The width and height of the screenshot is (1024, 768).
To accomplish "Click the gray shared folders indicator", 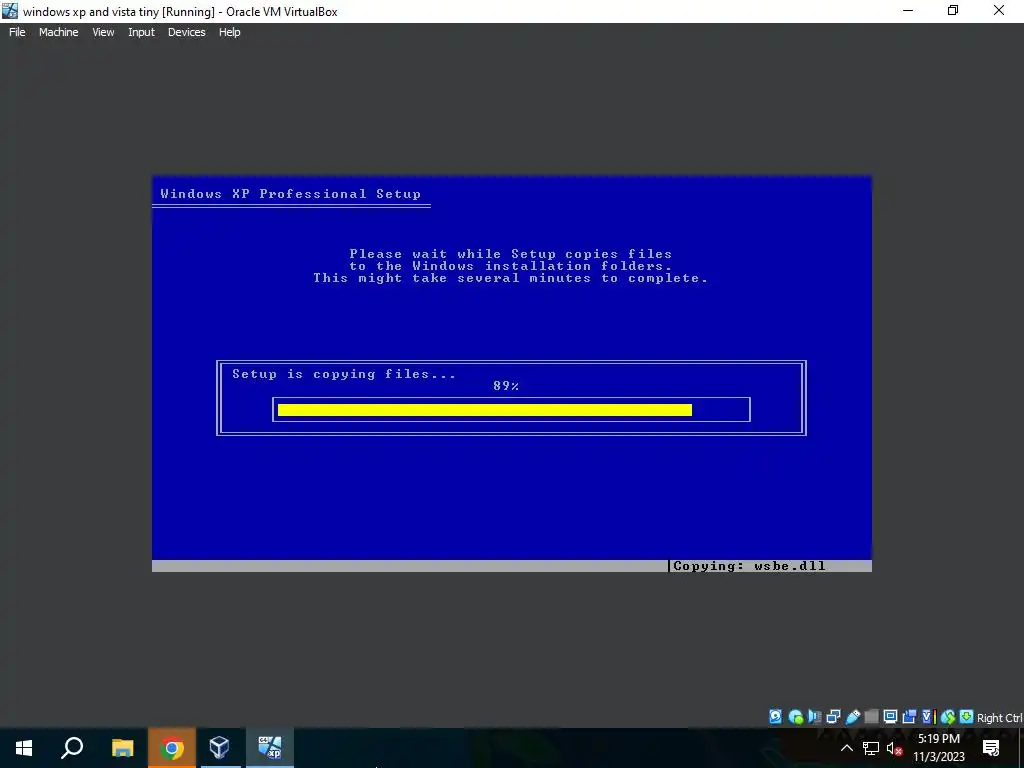I will coord(871,717).
